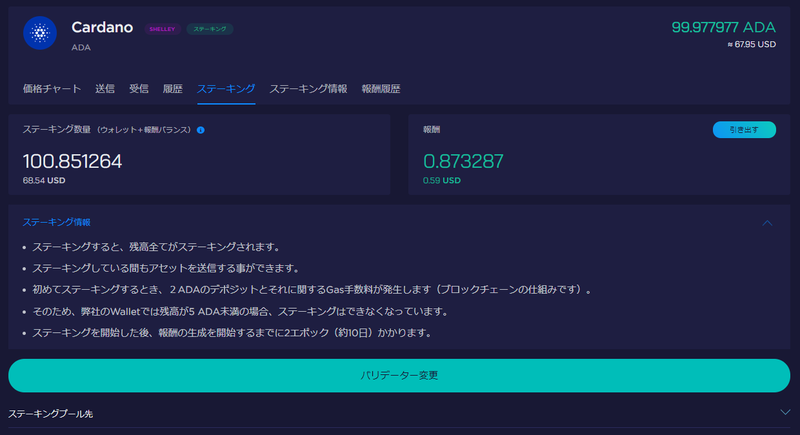This screenshot has width=800, height=435.
Task: Open the 履歴 tab
Action: [172, 89]
